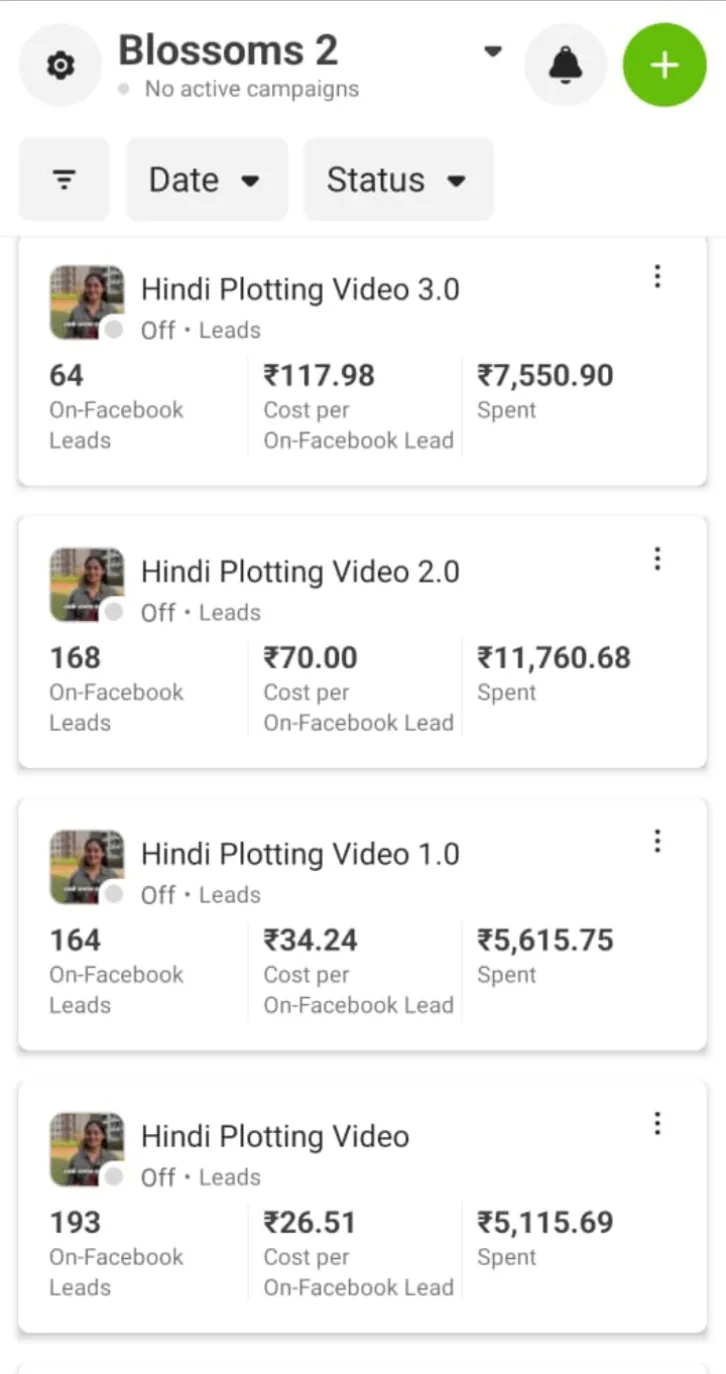Click the Hindi Plotting Video 3.0 thumbnail
Screen dimensions: 726x1374
(87, 302)
